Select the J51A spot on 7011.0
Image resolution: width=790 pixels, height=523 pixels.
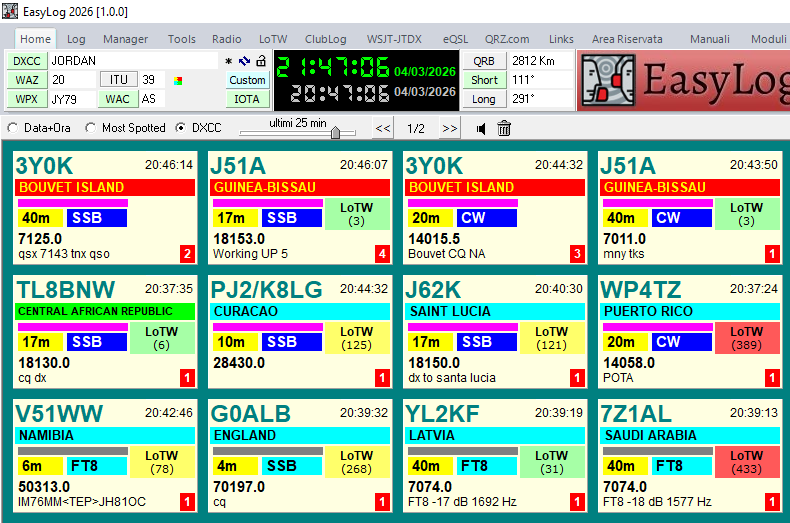coord(690,208)
